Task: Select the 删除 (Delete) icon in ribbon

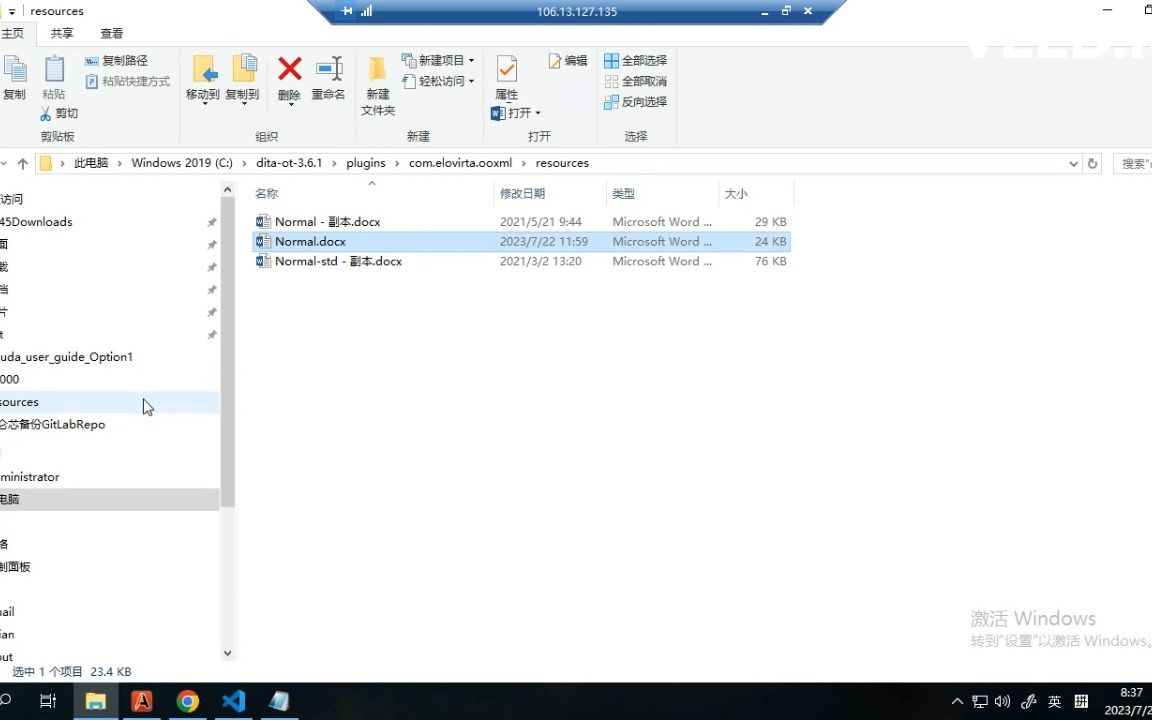Action: click(x=289, y=80)
